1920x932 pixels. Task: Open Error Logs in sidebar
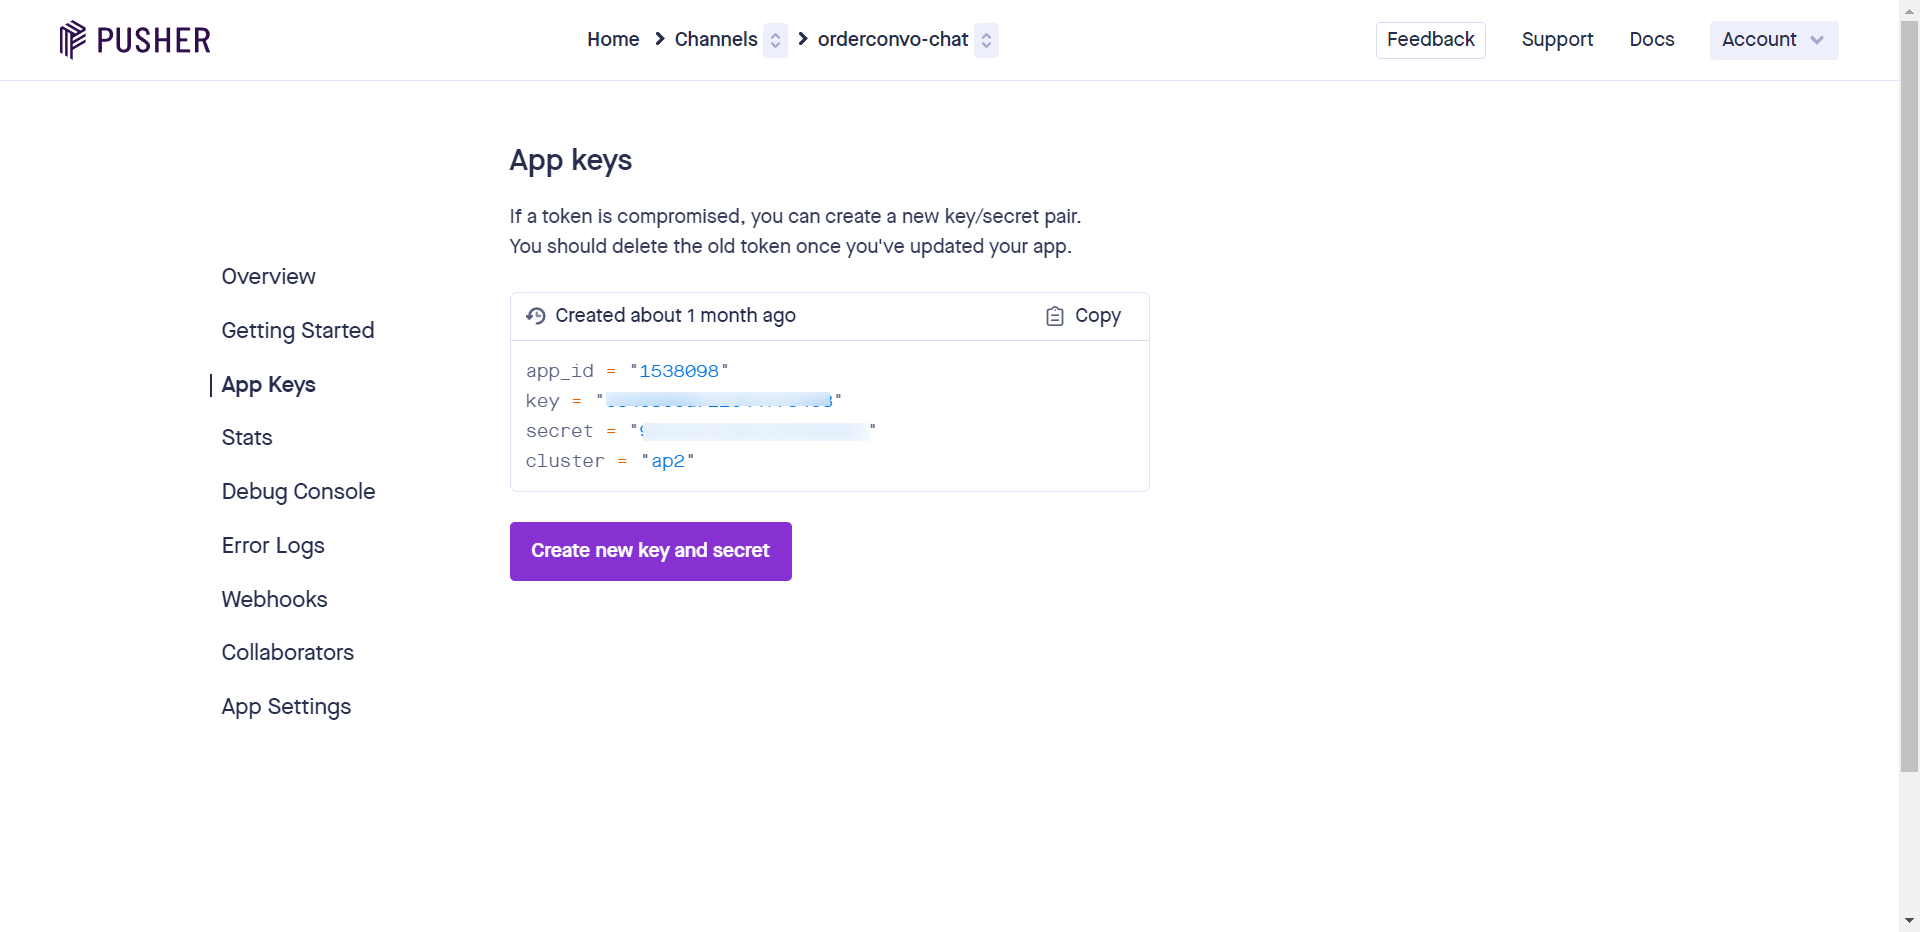pos(273,546)
